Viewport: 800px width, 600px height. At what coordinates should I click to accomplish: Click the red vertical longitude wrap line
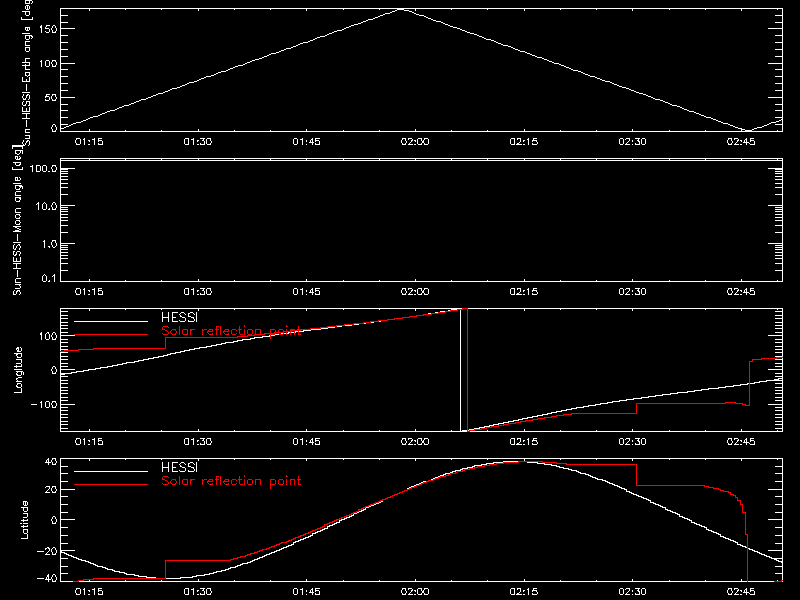[x=467, y=370]
